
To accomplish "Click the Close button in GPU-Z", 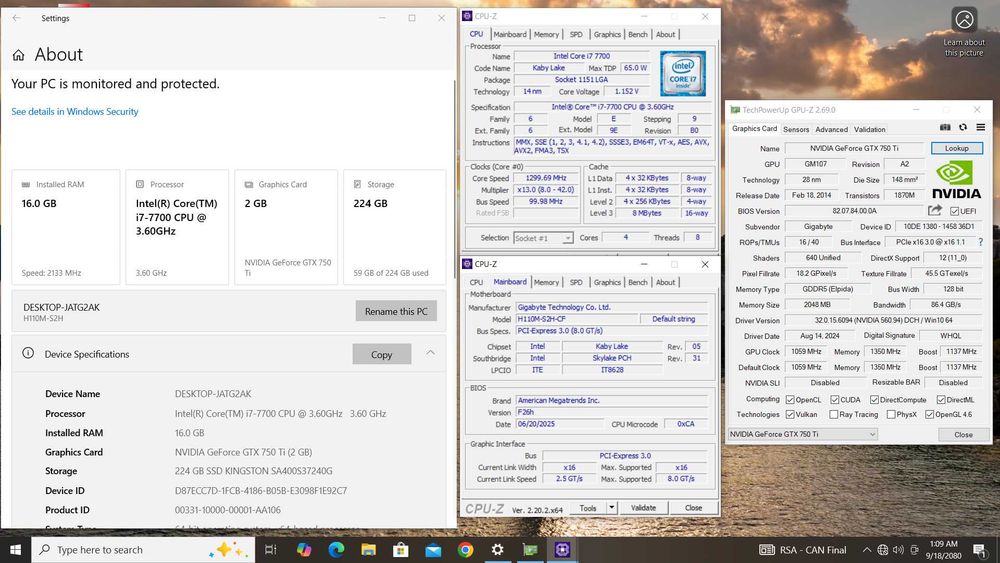I will (x=963, y=434).
